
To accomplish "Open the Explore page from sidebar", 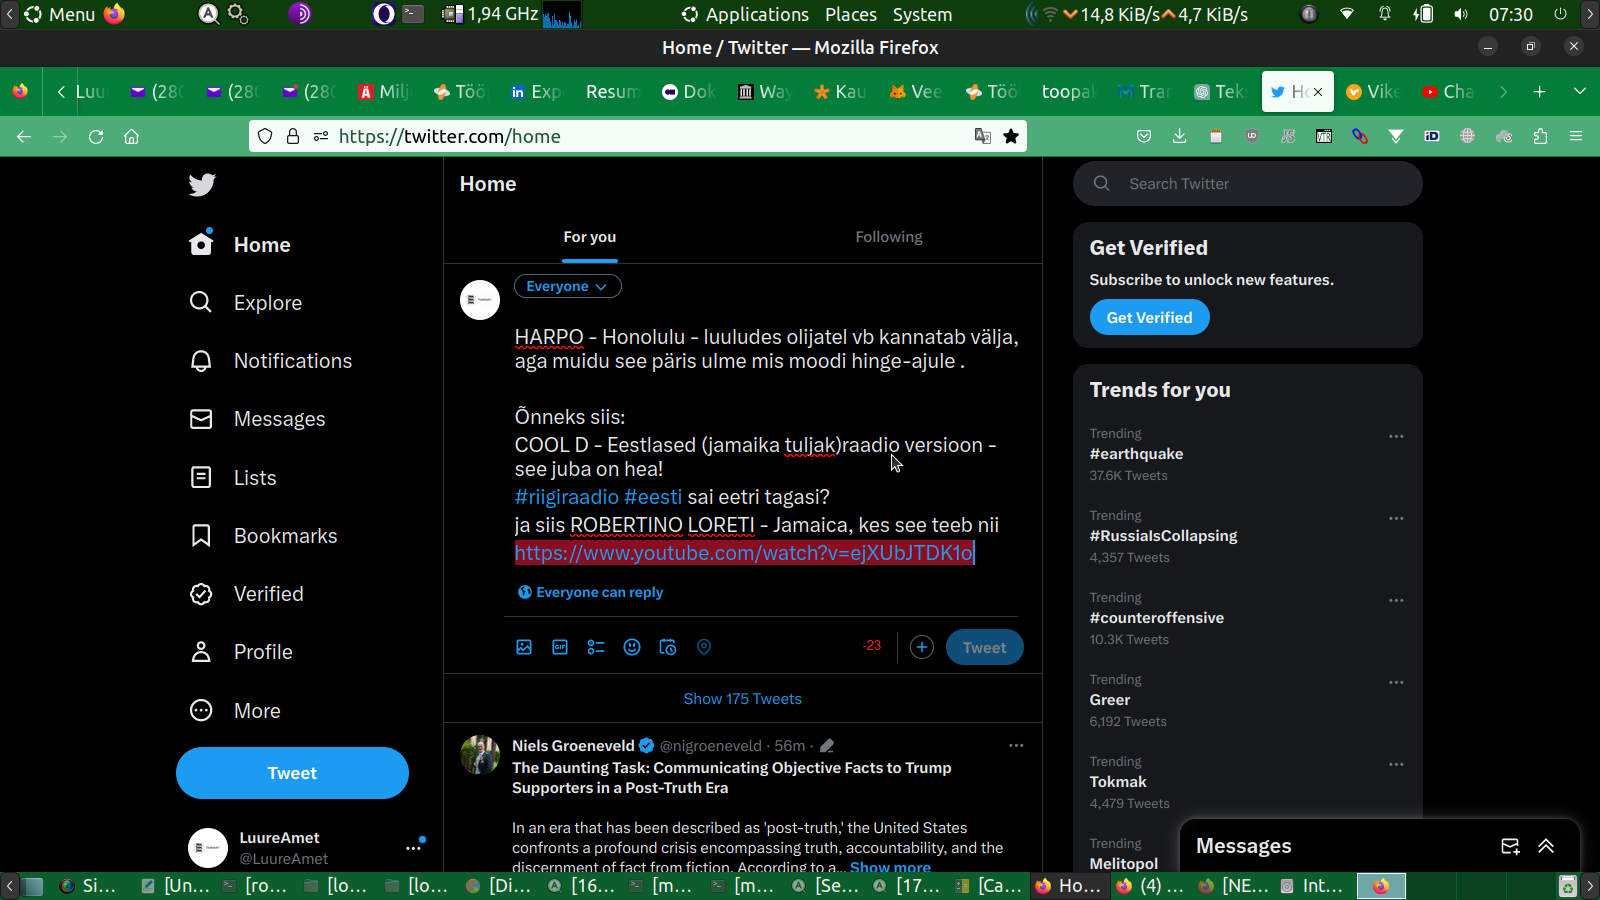I will [246, 303].
